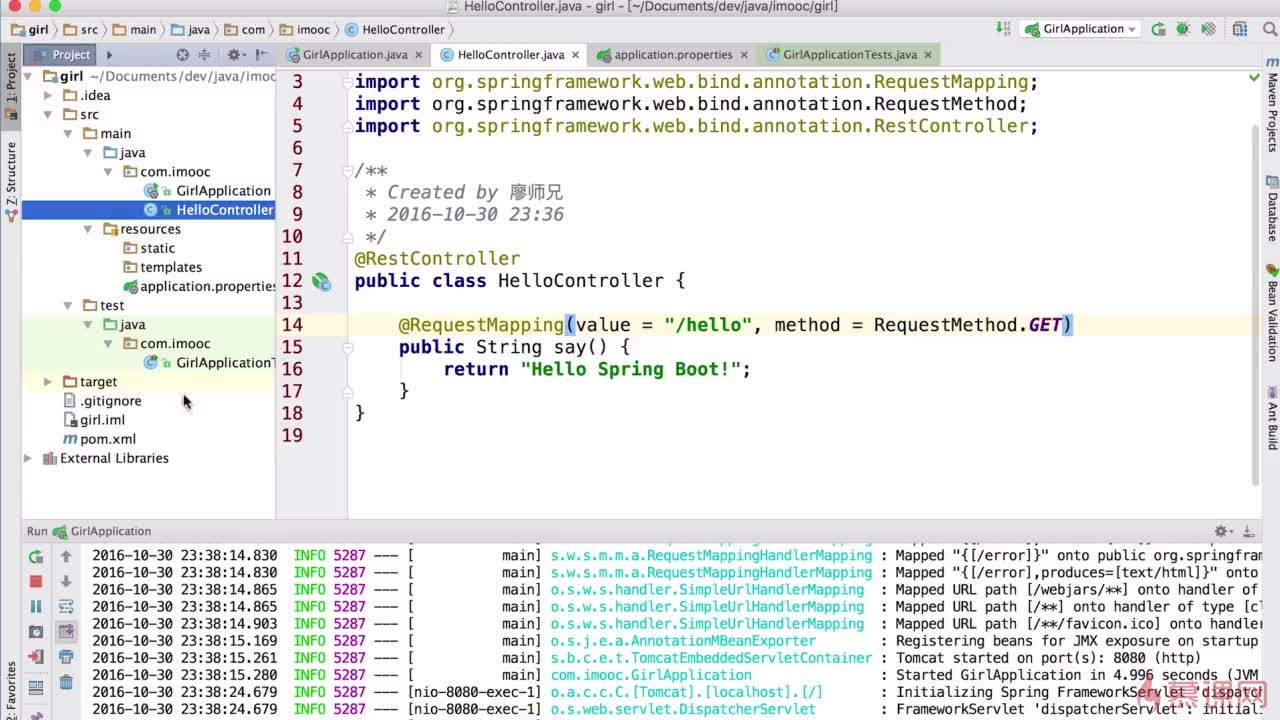Click Make Project icon in top toolbar

(1002, 29)
